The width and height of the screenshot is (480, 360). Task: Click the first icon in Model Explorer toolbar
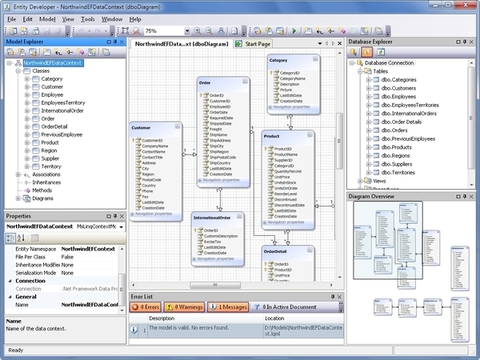click(x=11, y=52)
